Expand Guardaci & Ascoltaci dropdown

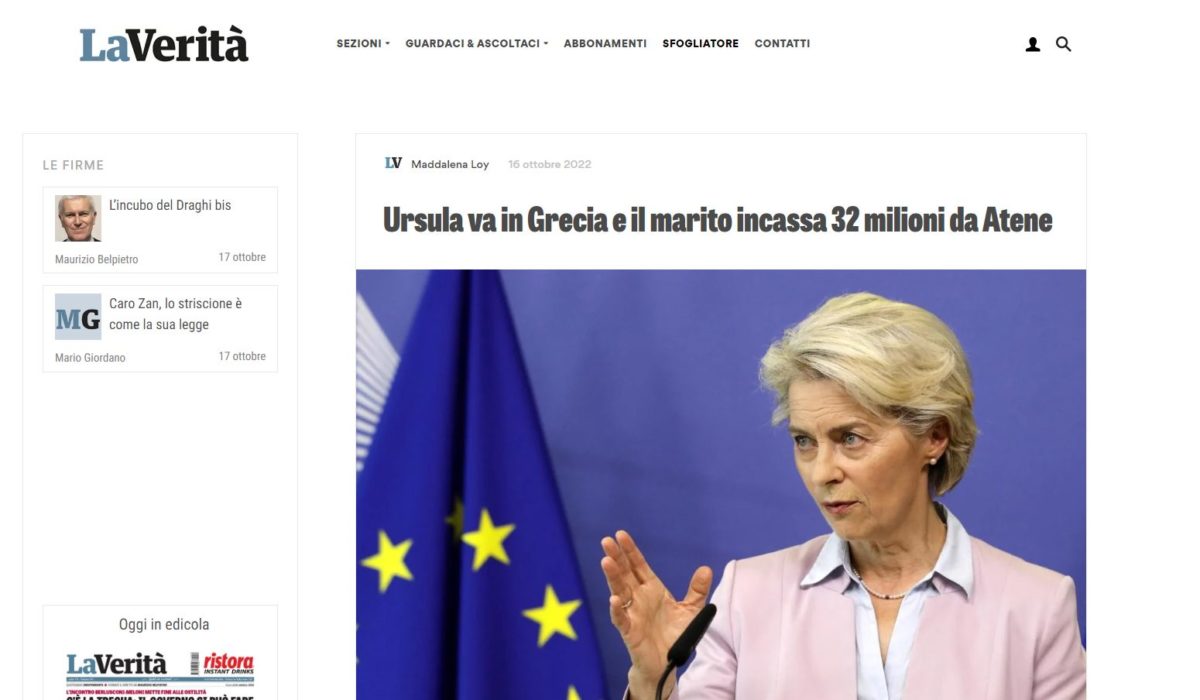pos(477,44)
